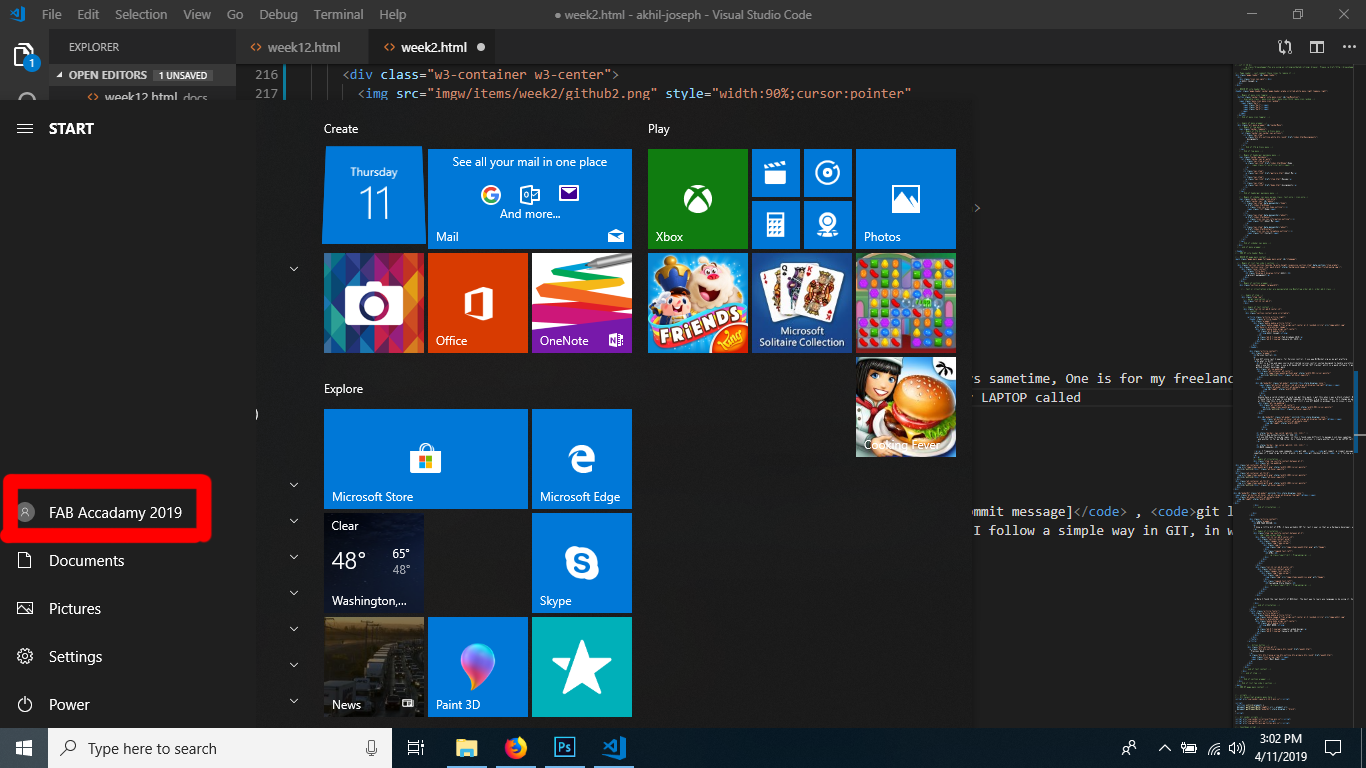Split the VS Code editor to the right

(1317, 47)
